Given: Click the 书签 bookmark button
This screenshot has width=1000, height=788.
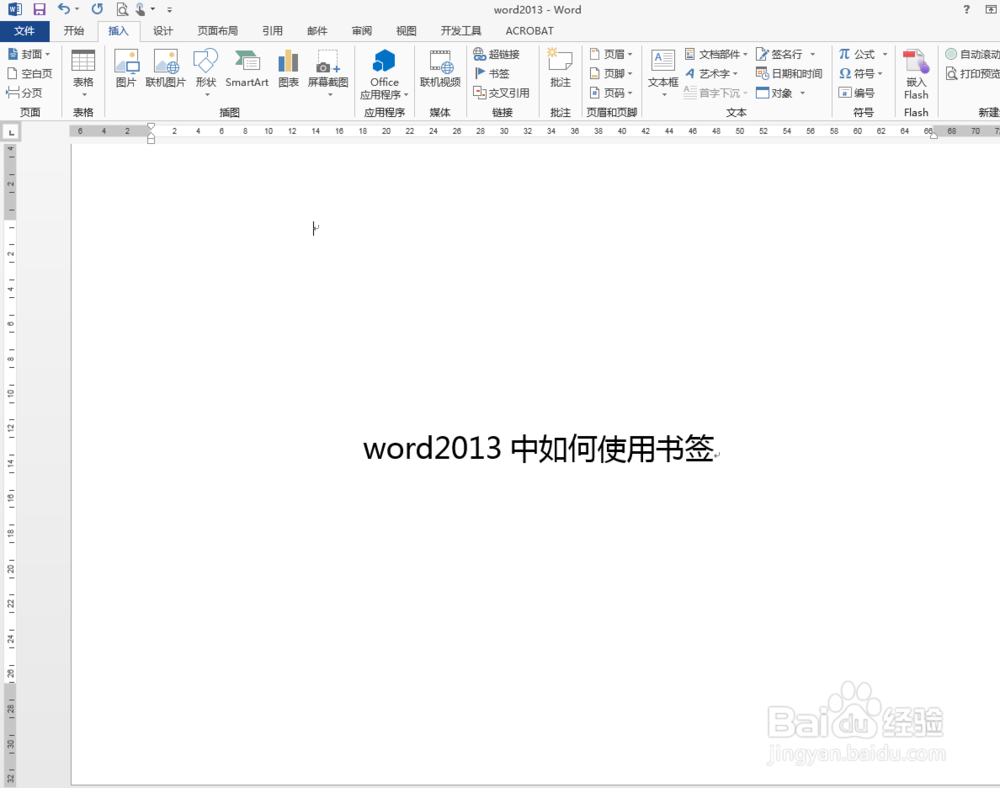Looking at the screenshot, I should [x=492, y=73].
